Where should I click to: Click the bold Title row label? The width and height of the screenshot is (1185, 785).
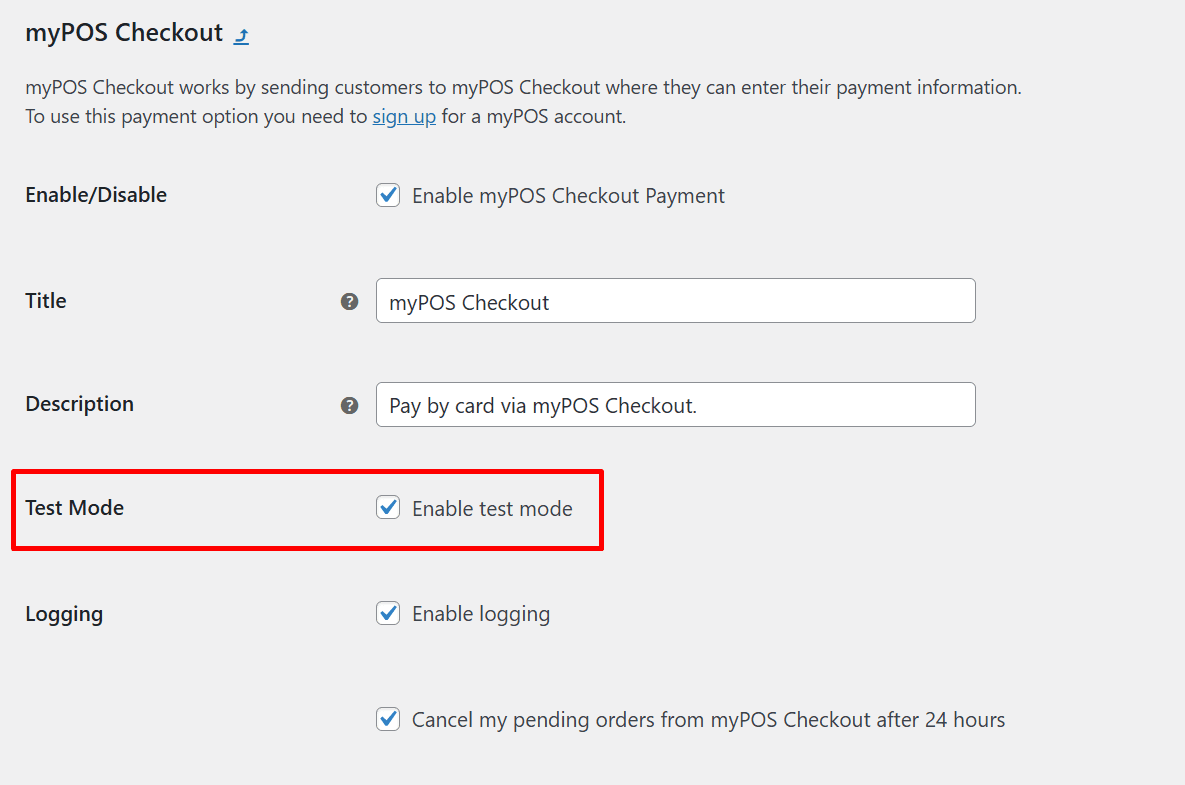(46, 301)
